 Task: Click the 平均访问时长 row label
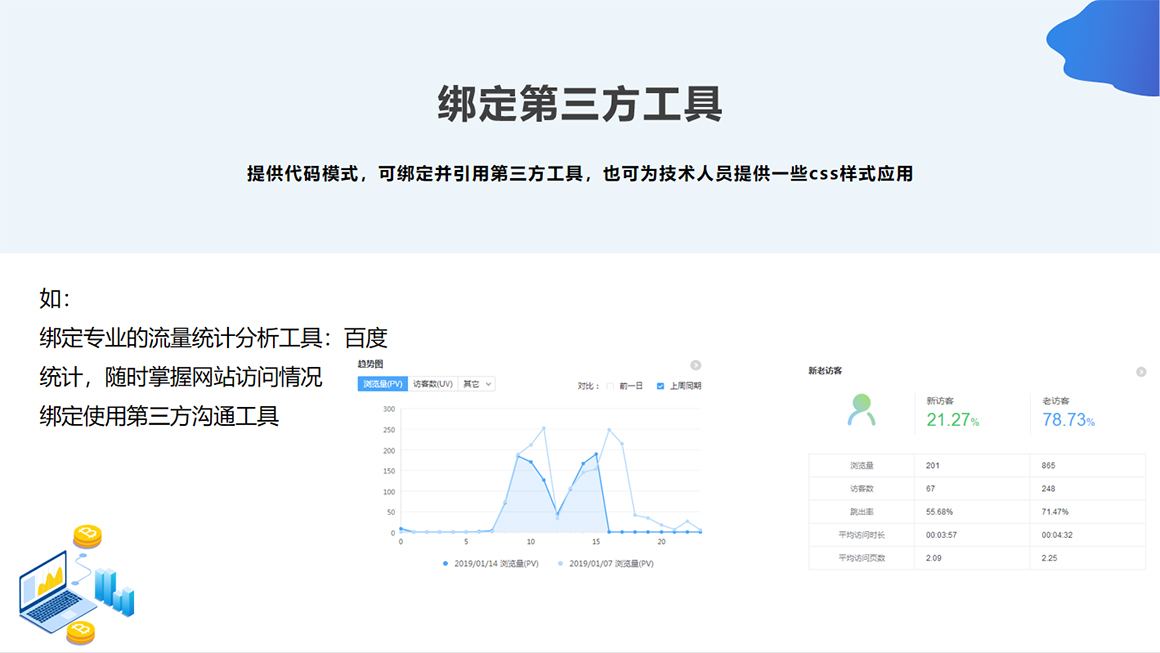(x=861, y=535)
